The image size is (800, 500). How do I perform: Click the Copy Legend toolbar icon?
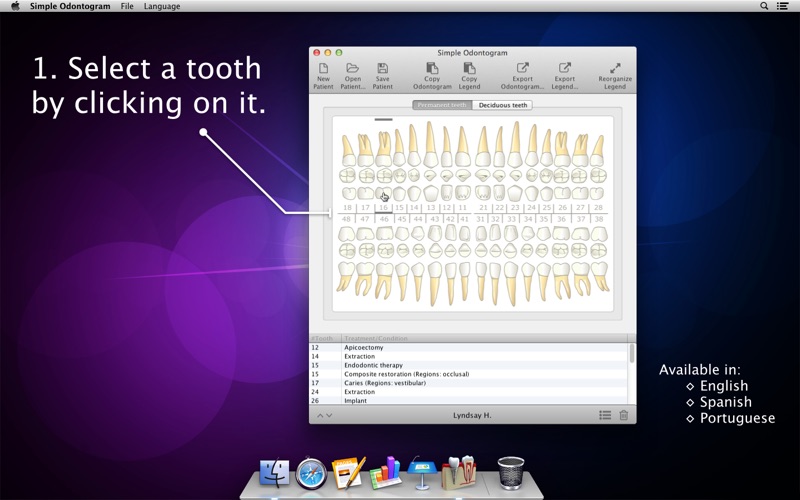point(469,76)
